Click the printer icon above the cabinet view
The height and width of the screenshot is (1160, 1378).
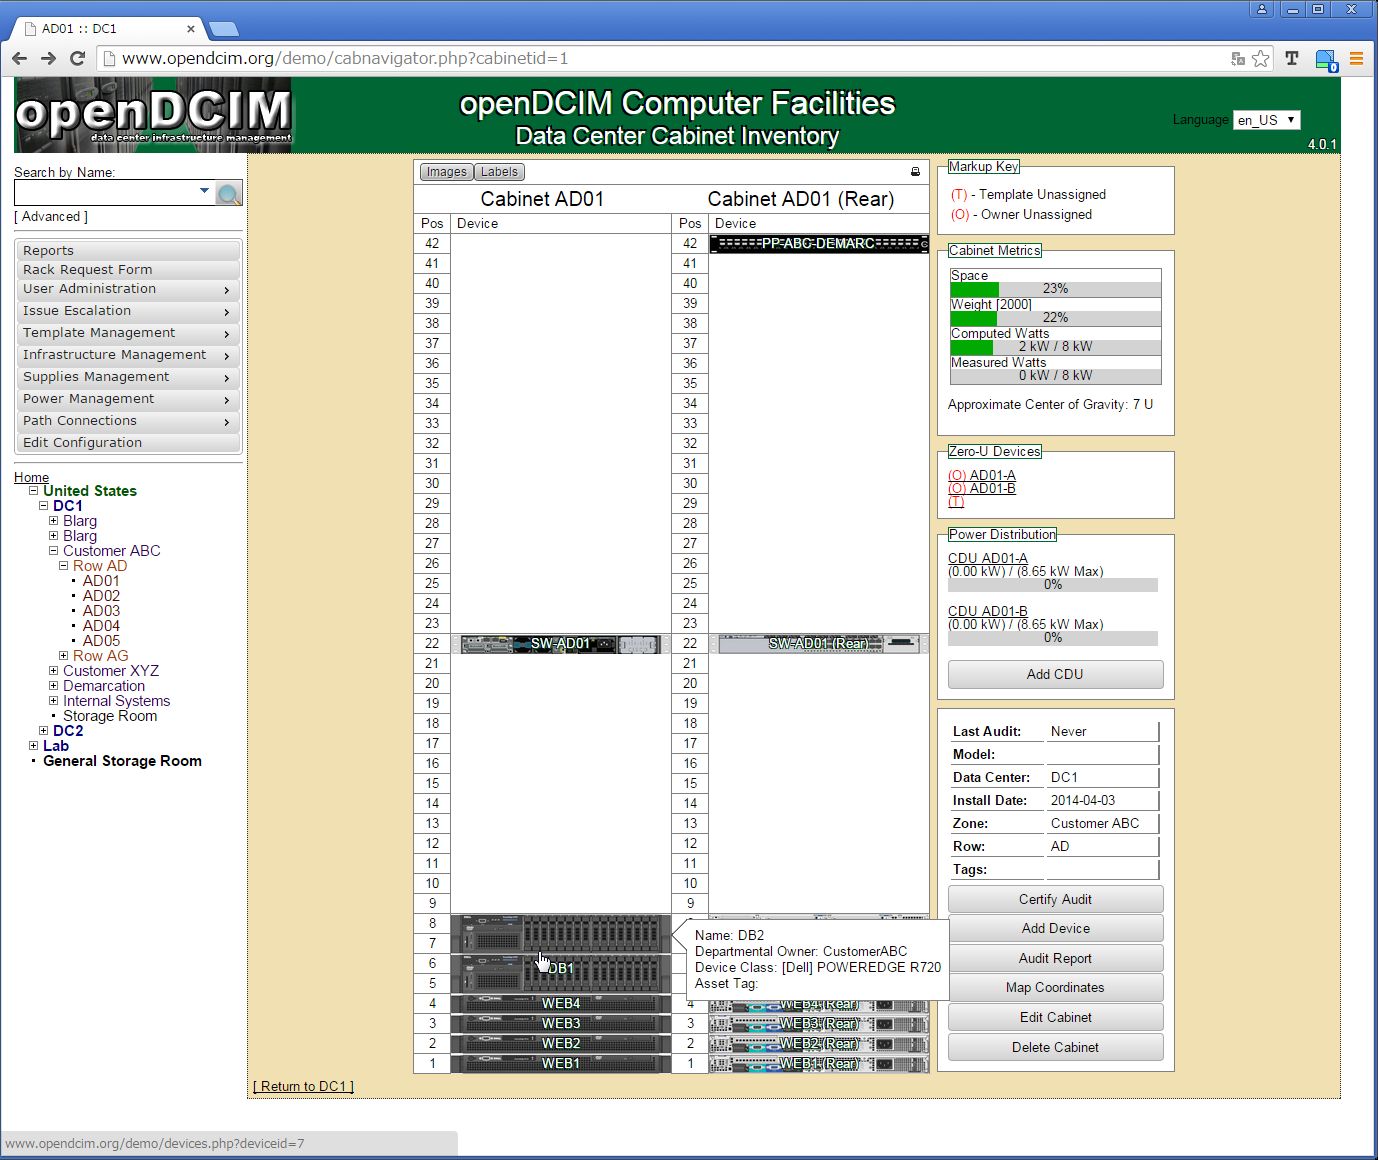(x=915, y=171)
